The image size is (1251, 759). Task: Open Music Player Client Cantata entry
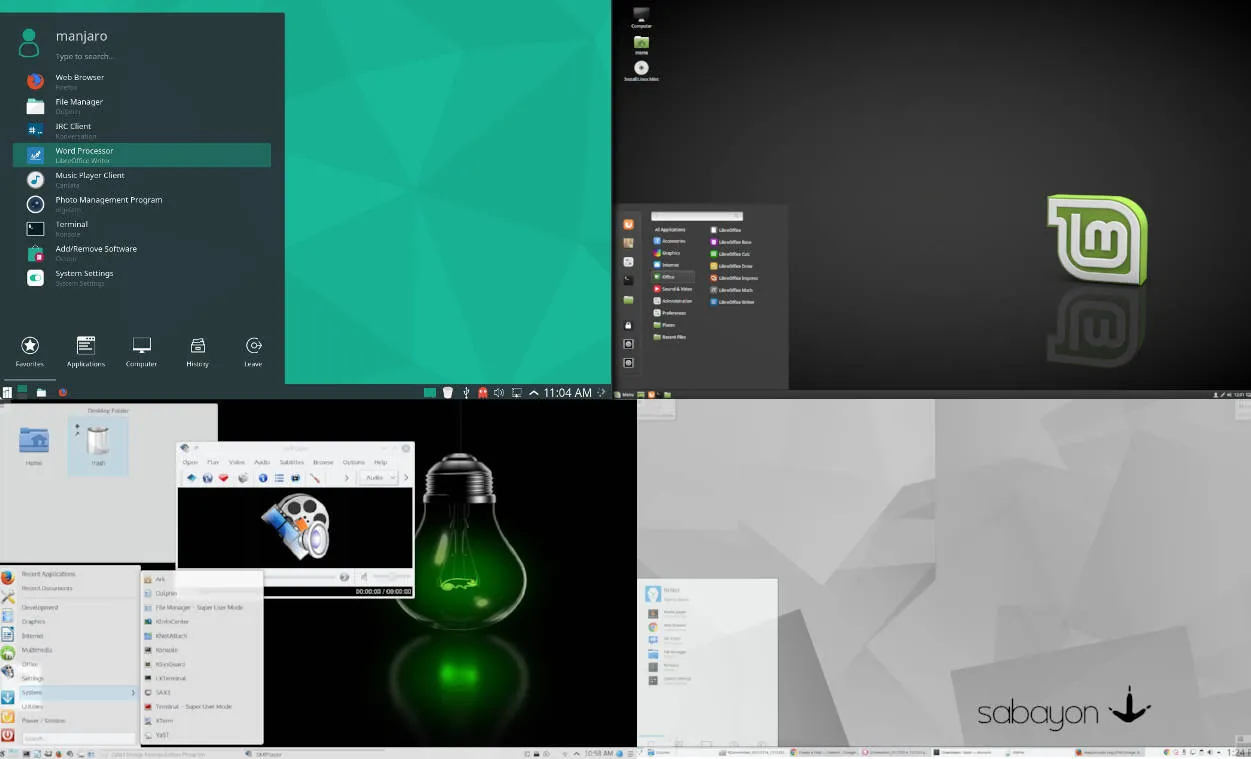coord(141,179)
